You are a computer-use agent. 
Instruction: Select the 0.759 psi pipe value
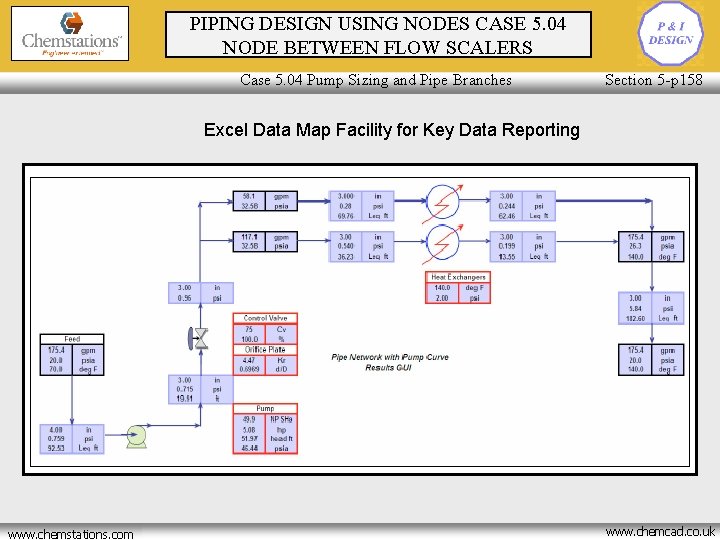(56, 439)
